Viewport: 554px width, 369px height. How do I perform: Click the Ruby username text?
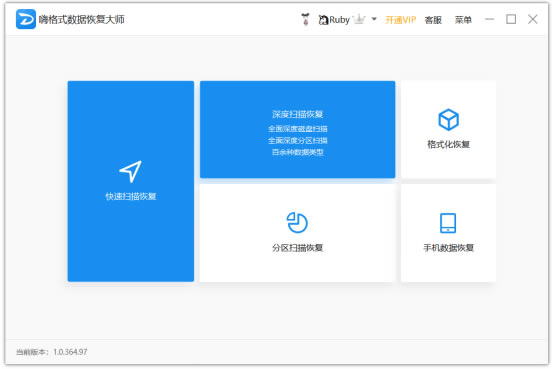click(x=340, y=20)
